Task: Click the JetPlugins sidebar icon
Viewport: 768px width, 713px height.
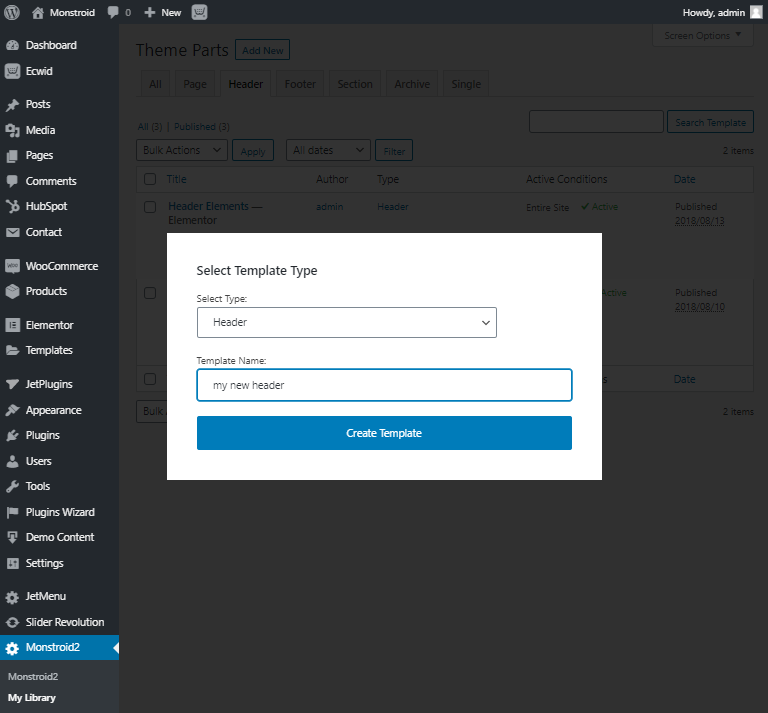Action: tap(13, 385)
